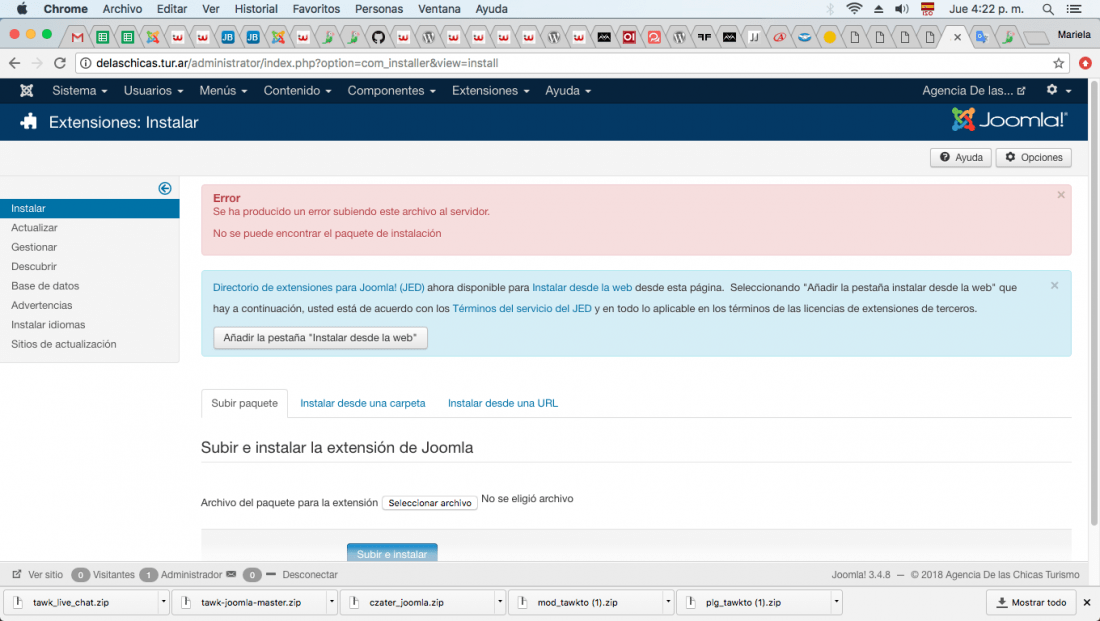This screenshot has width=1100, height=621.
Task: Close the blue JED info notice
Action: pyautogui.click(x=1054, y=286)
